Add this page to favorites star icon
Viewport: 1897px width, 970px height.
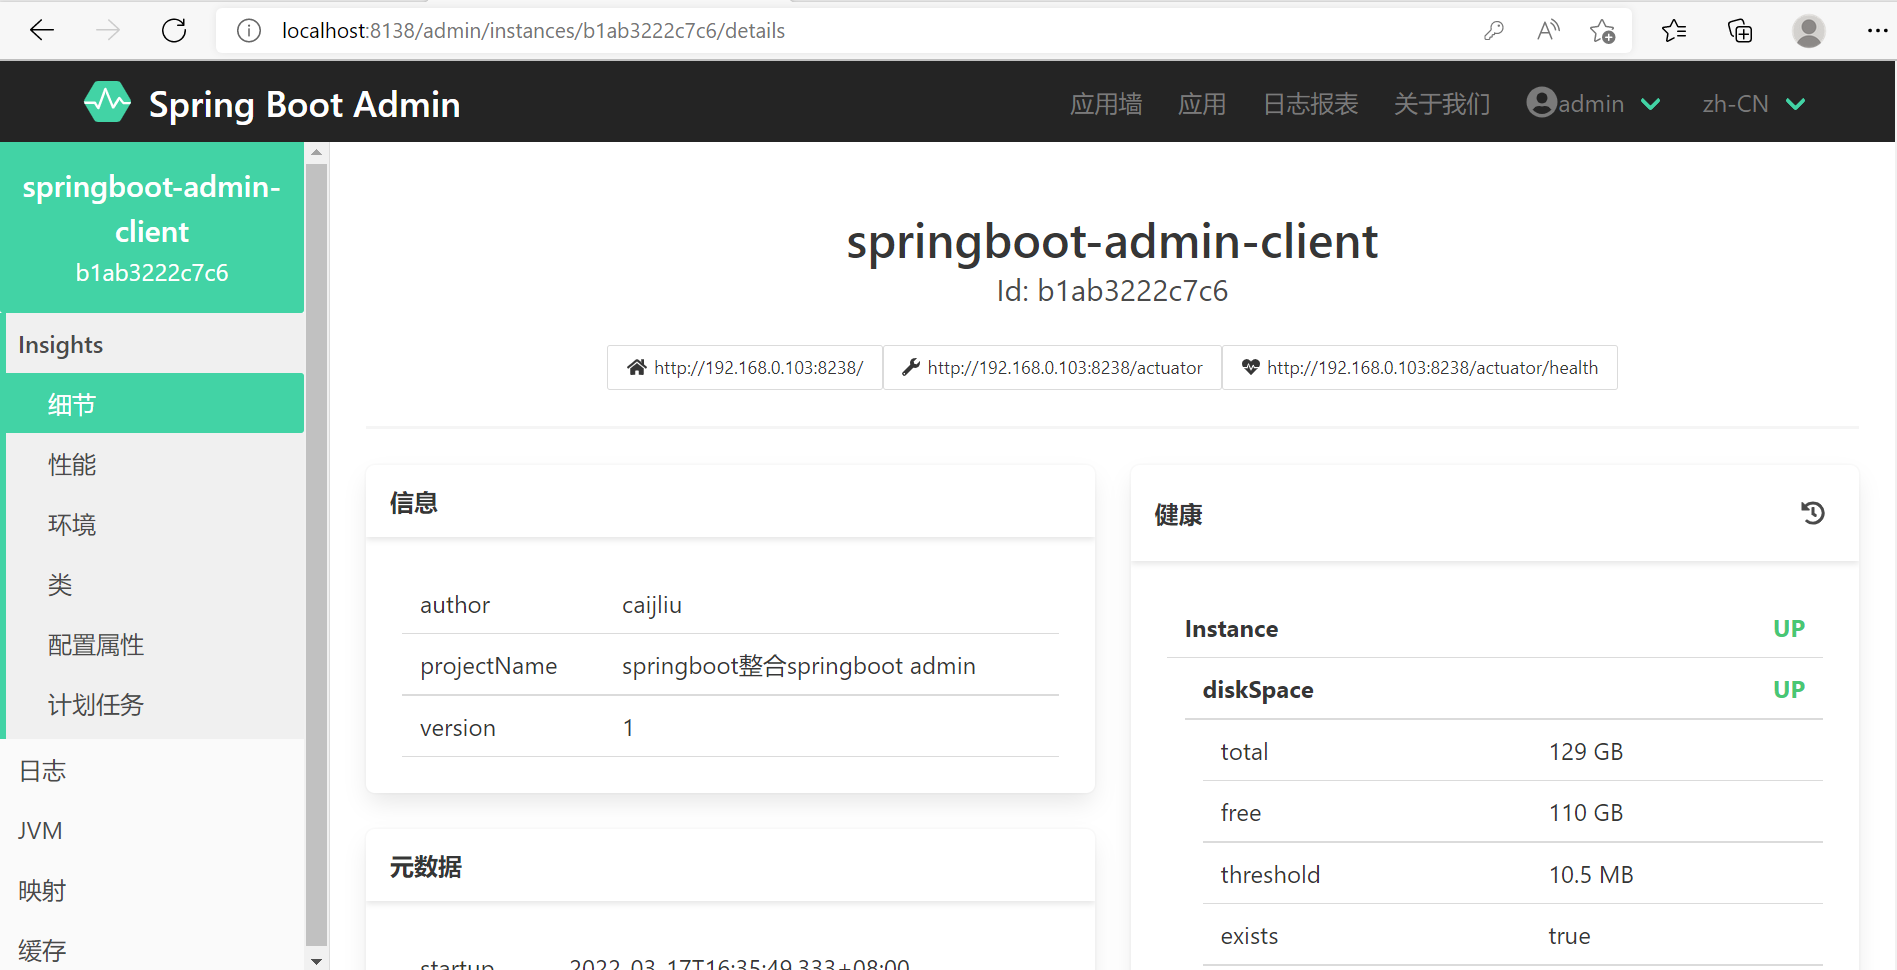click(x=1603, y=31)
